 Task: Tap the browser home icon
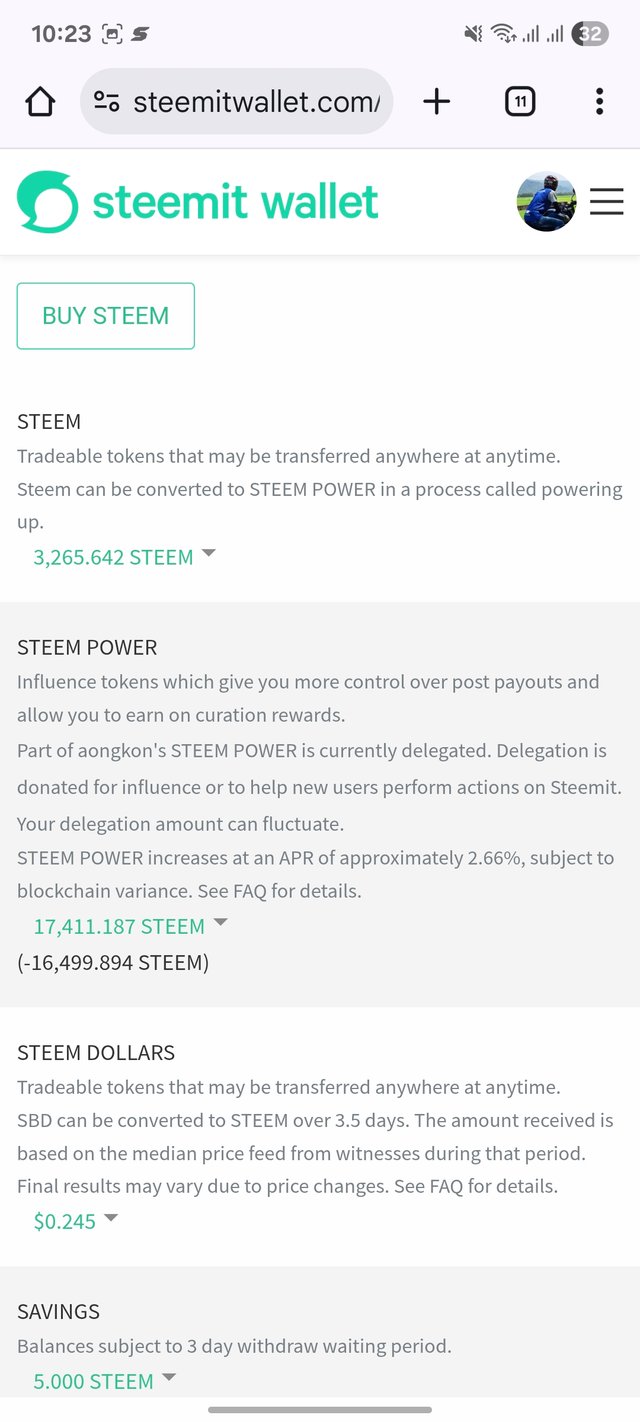(40, 101)
